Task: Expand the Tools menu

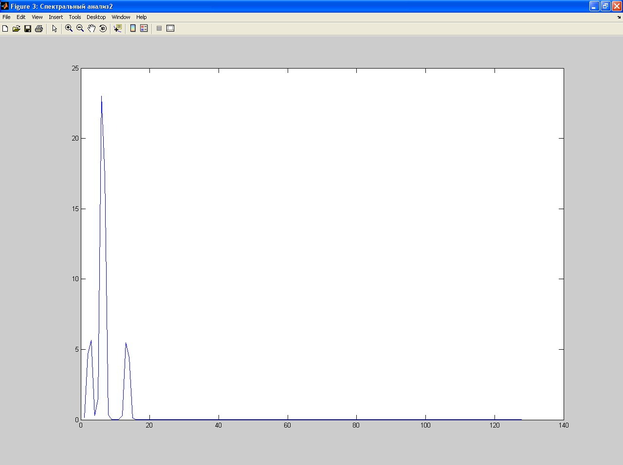Action: click(74, 17)
